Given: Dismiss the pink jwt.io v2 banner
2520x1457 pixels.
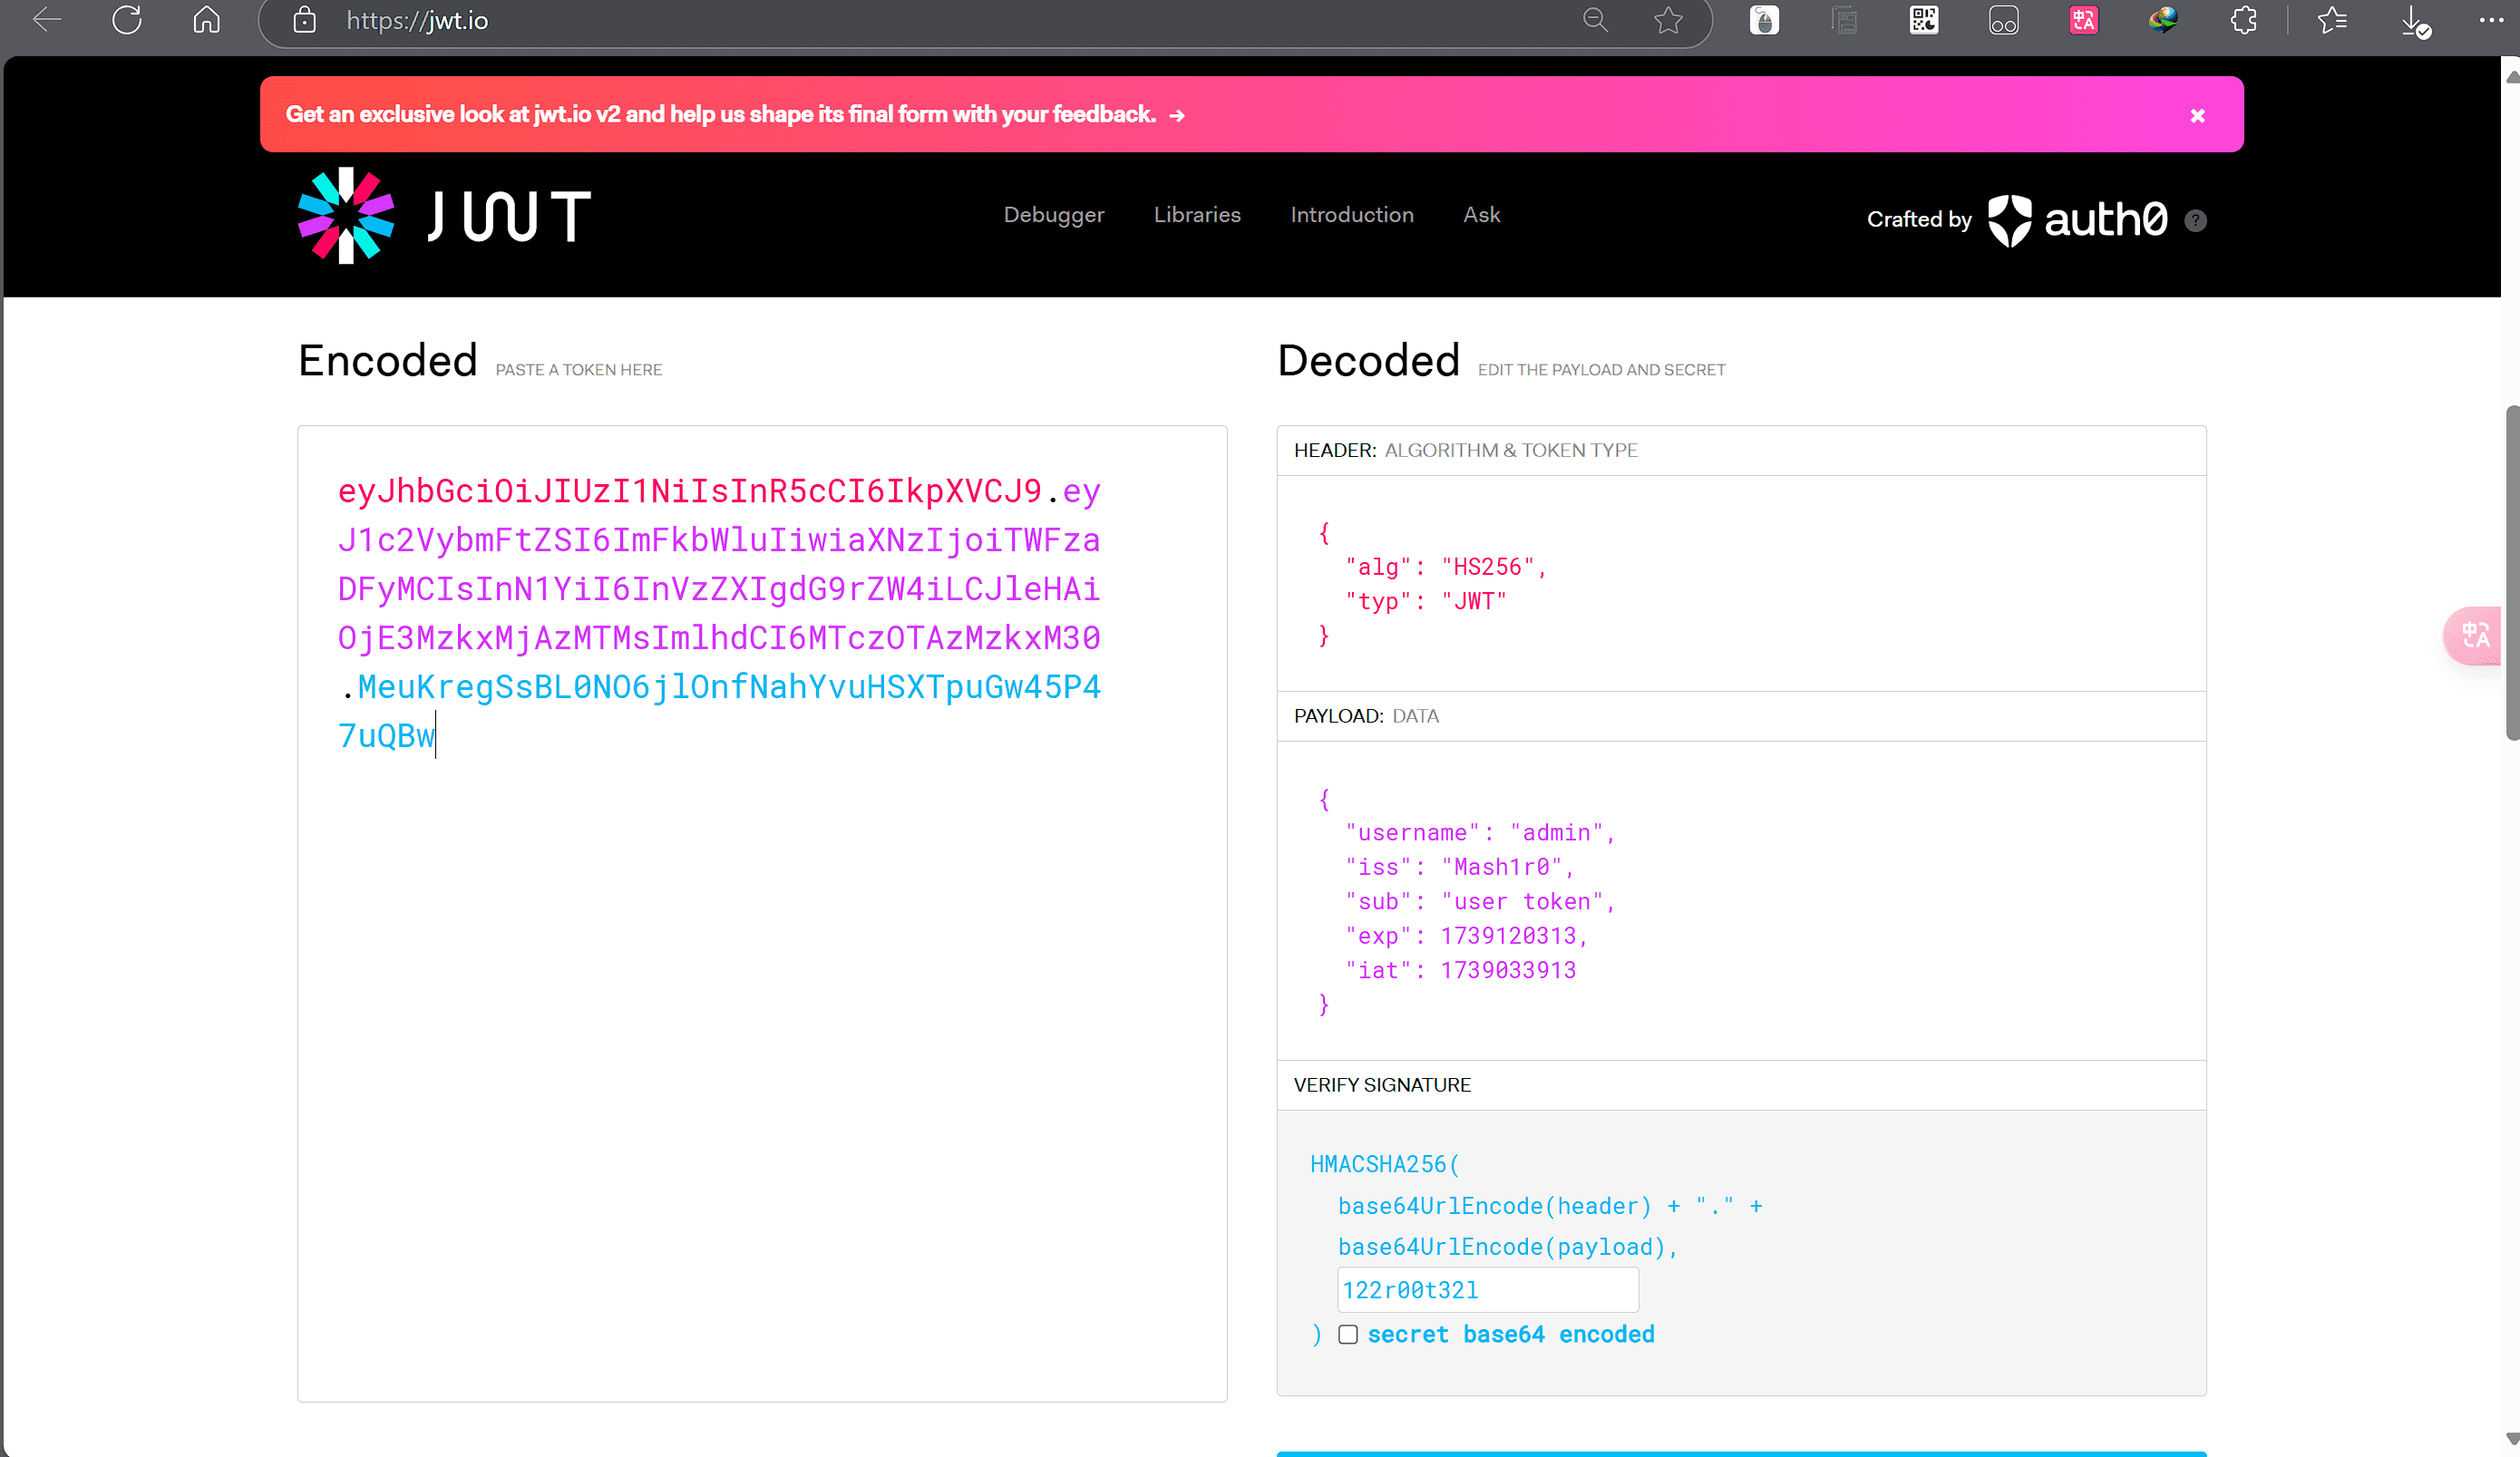Looking at the screenshot, I should 2197,116.
